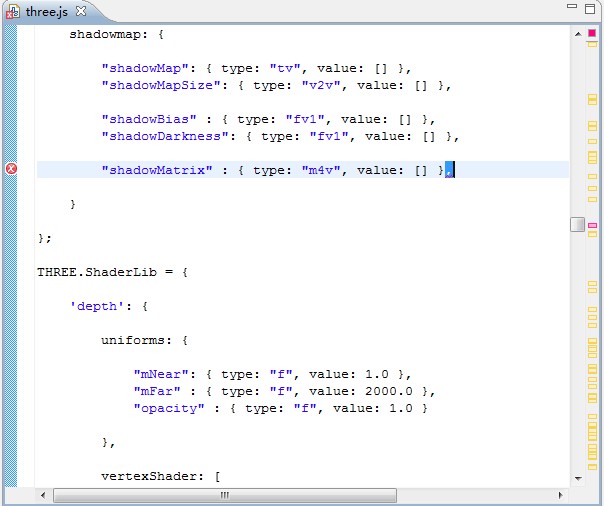Click on the "shadowDarkness" string
Screen dimensions: 604x506
165,136
